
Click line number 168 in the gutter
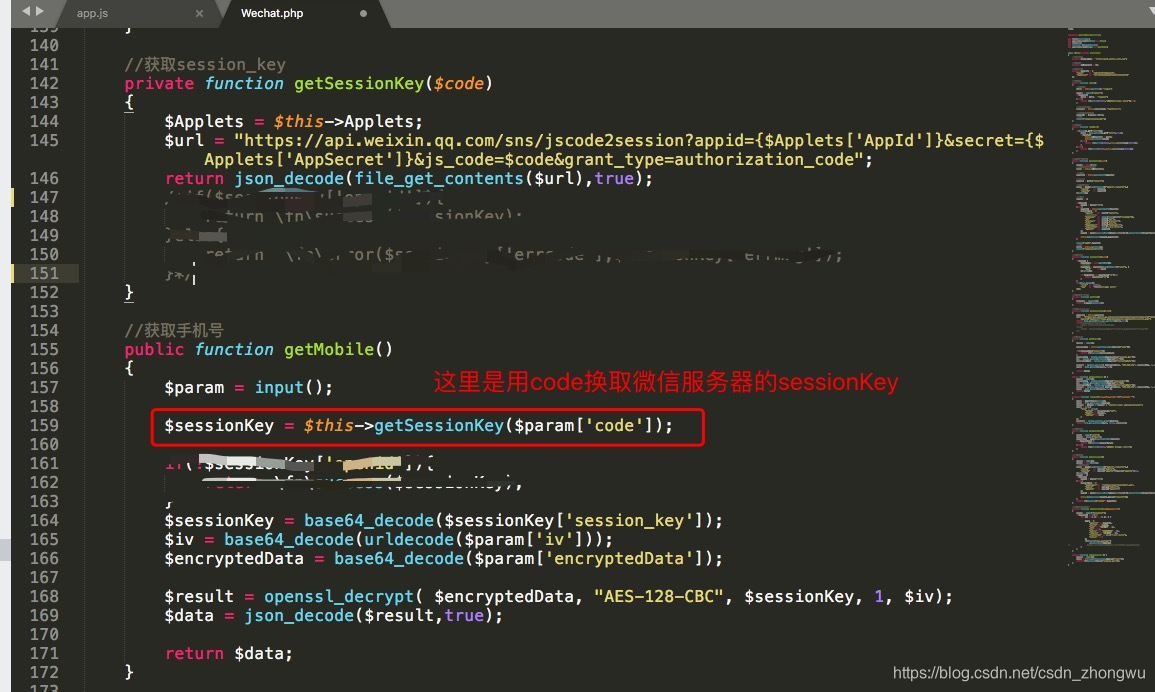[44, 596]
